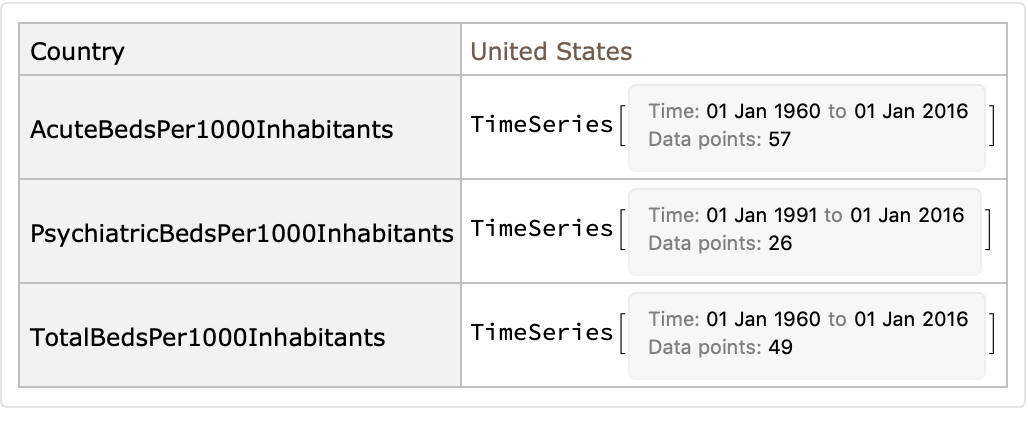
Task: Click the United States entity link
Action: pyautogui.click(x=551, y=51)
